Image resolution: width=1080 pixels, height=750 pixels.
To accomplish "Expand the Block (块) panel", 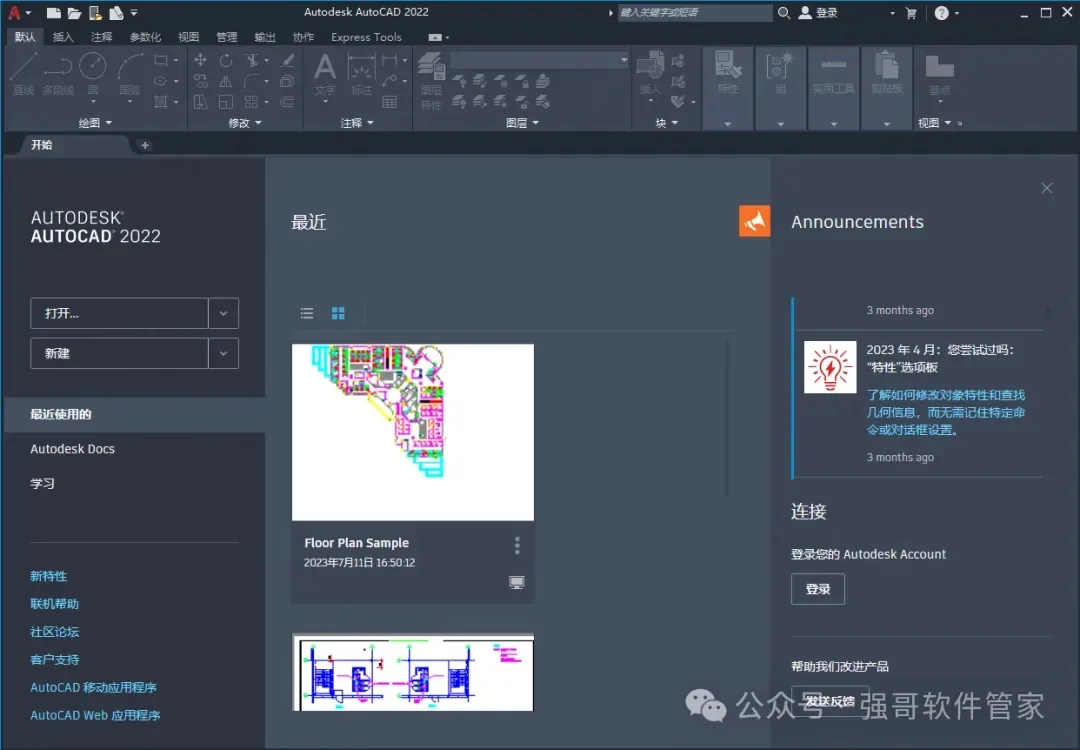I will click(x=667, y=123).
